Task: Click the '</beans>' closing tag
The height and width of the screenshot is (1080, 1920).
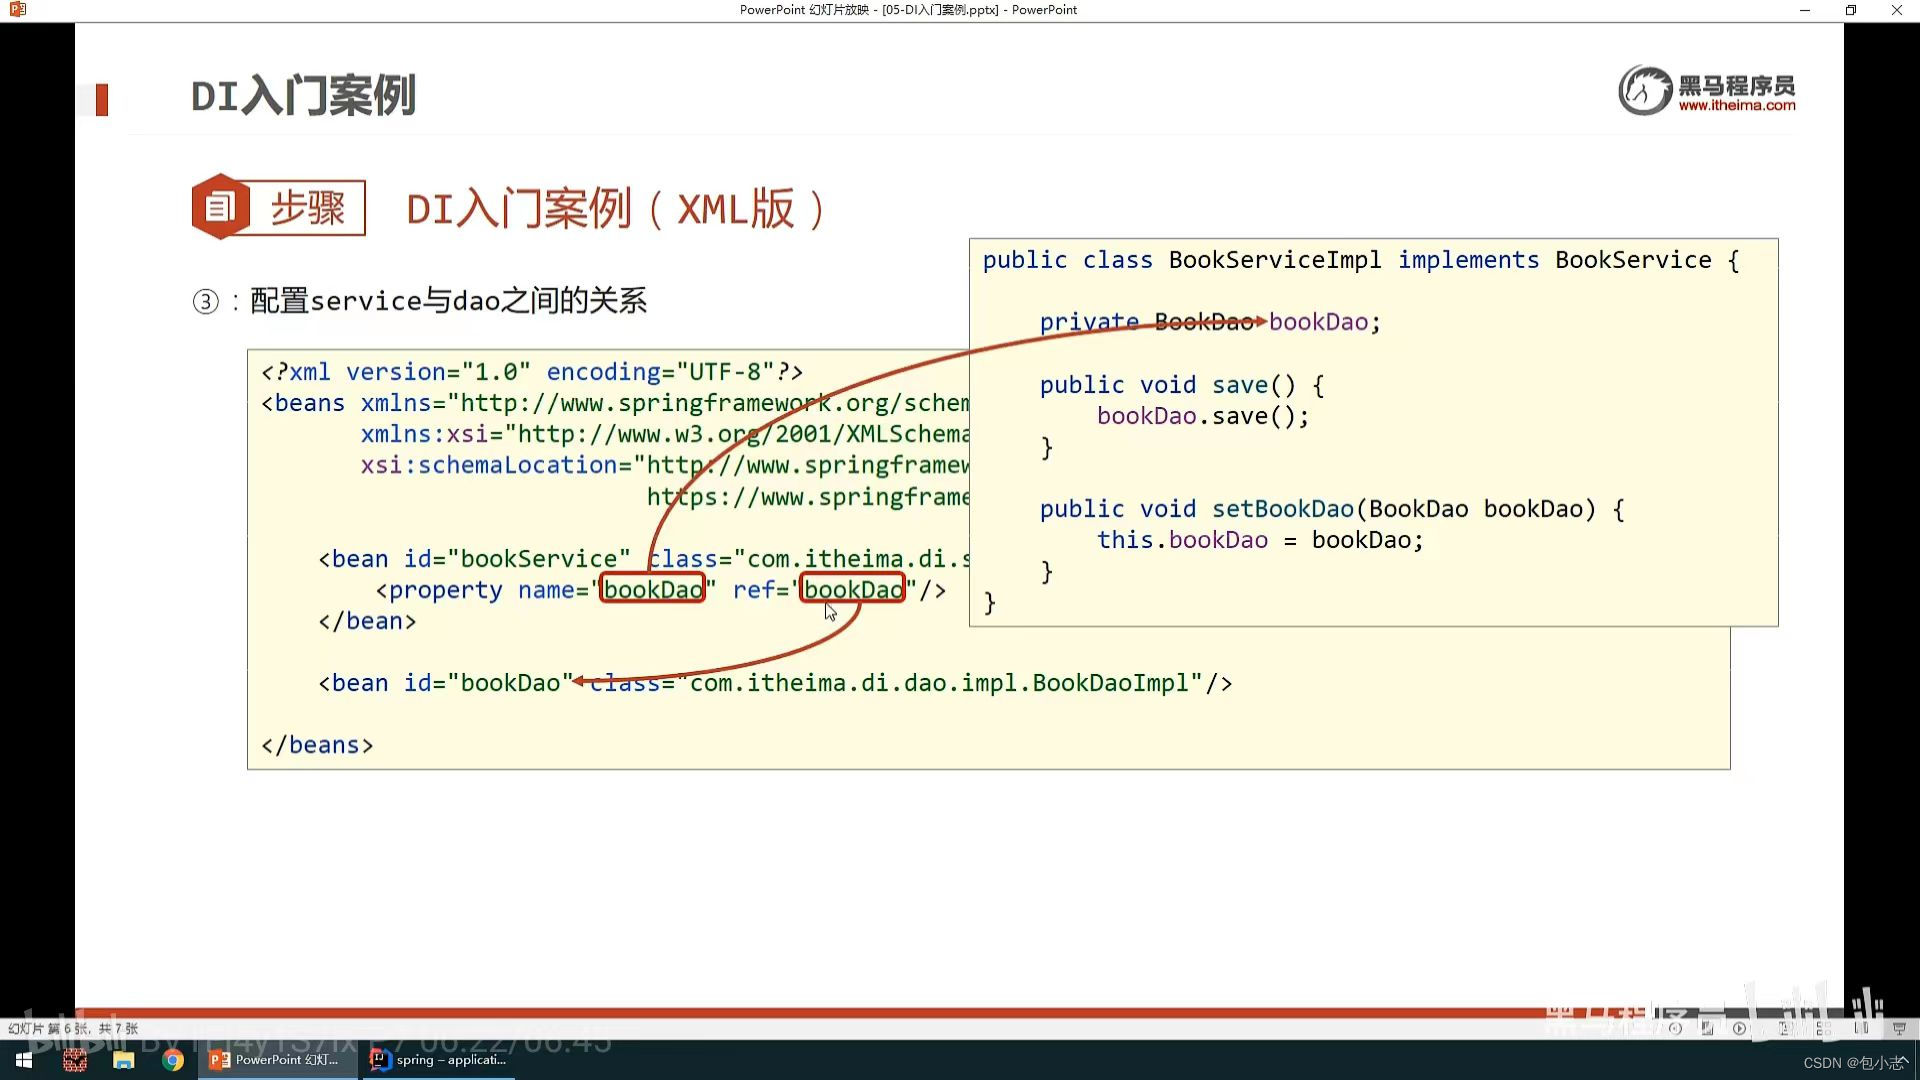Action: [x=317, y=746]
